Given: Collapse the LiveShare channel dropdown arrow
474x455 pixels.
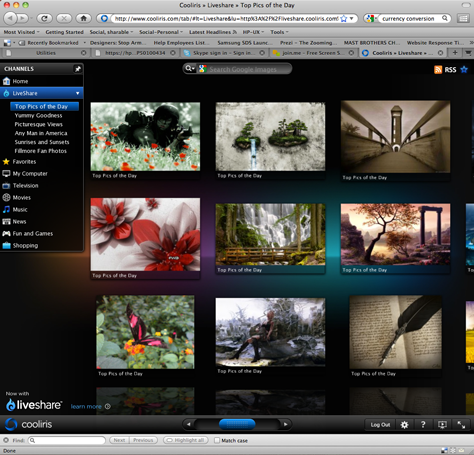Looking at the screenshot, I should [x=78, y=93].
